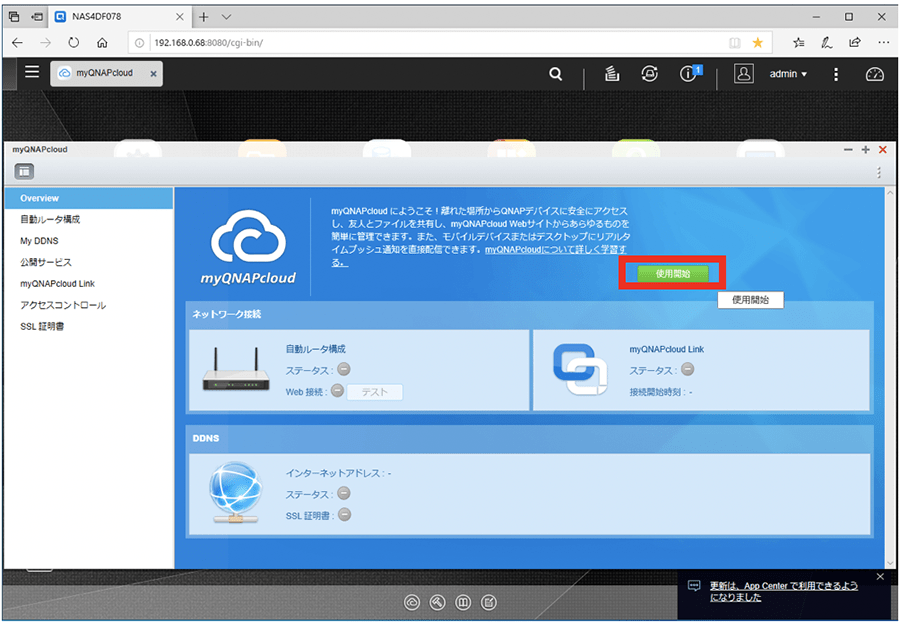Open the browser settings ellipsis menu

click(883, 43)
